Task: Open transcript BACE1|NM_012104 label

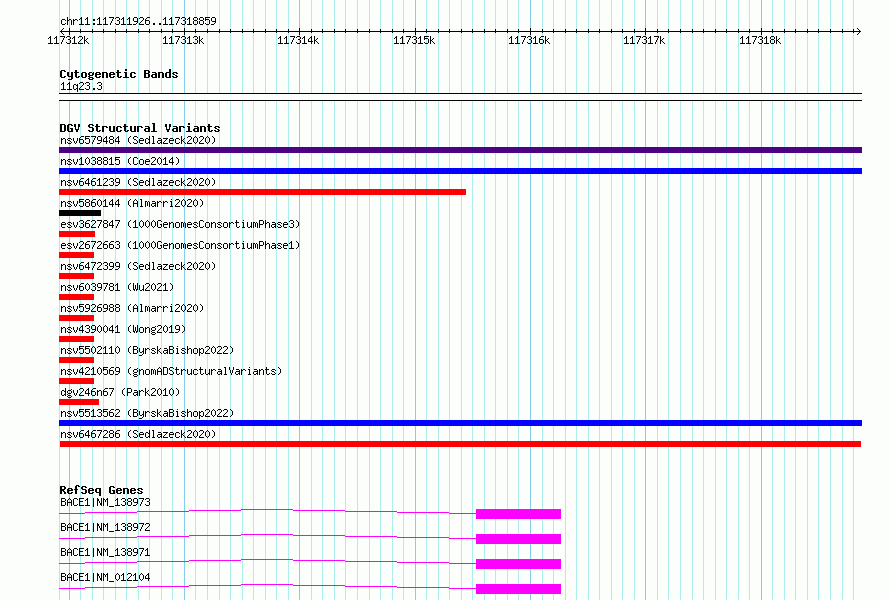Action: (105, 577)
